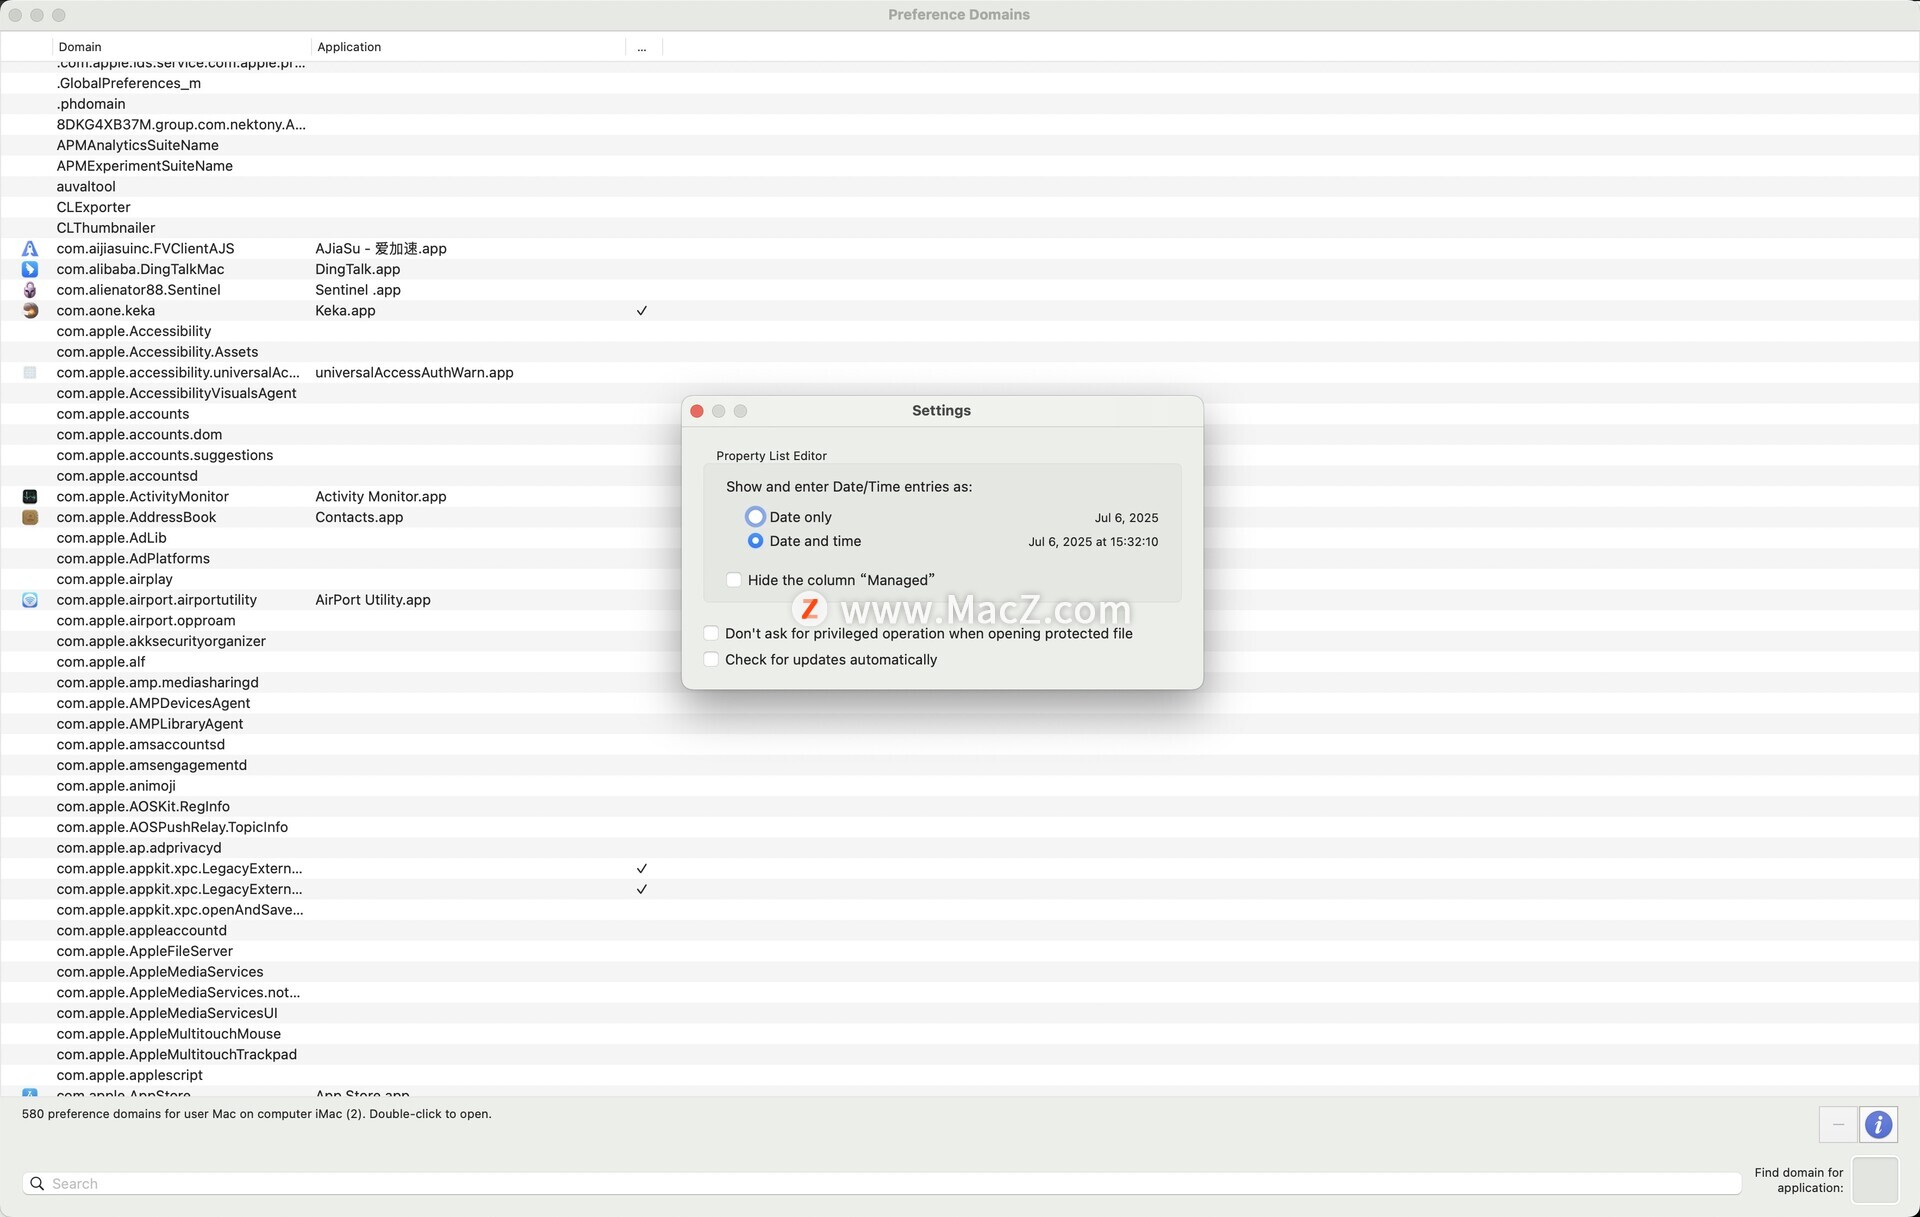Close the Settings window
The height and width of the screenshot is (1217, 1920).
coord(697,411)
